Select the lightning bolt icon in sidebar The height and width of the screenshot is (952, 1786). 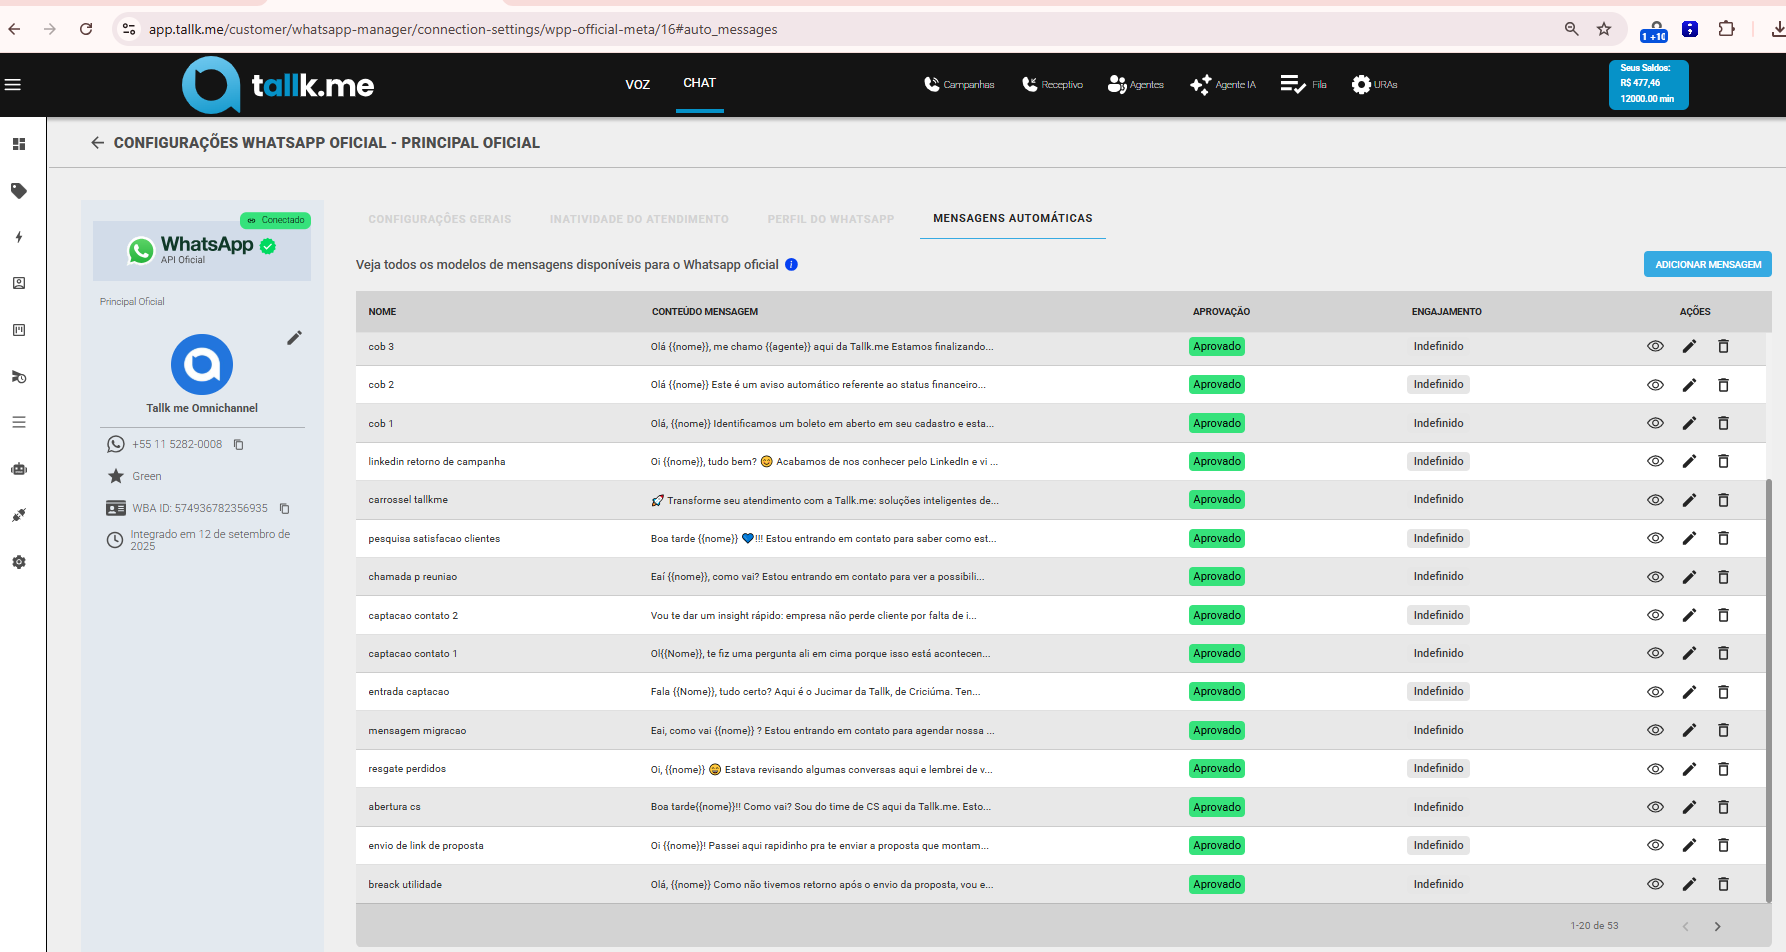tap(19, 237)
